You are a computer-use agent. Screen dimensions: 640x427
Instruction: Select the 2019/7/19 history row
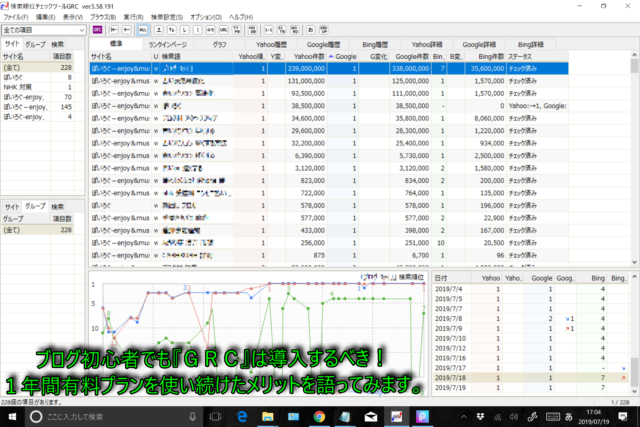tap(530, 388)
